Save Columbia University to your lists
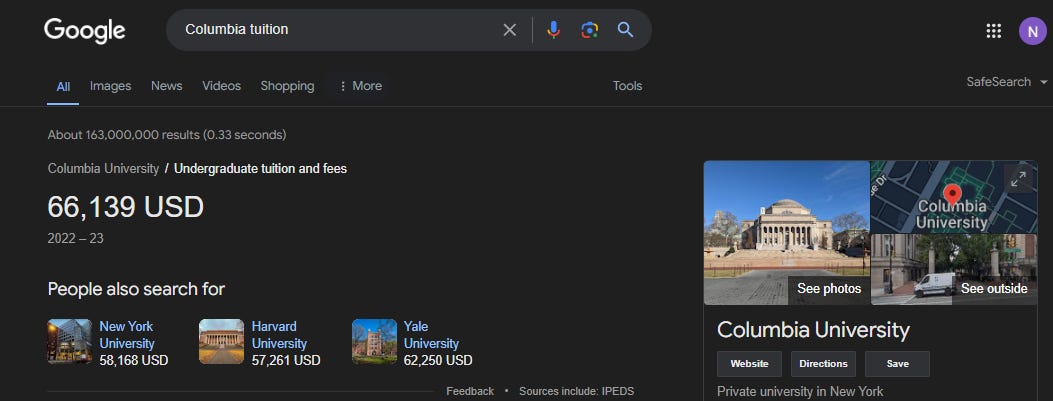 (897, 363)
